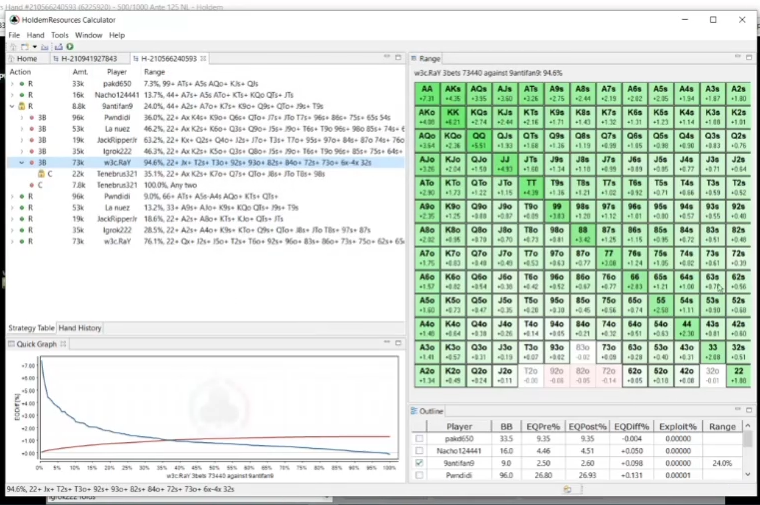This screenshot has width=760, height=505.
Task: Sort by the Exploit% column header
Action: (678, 426)
